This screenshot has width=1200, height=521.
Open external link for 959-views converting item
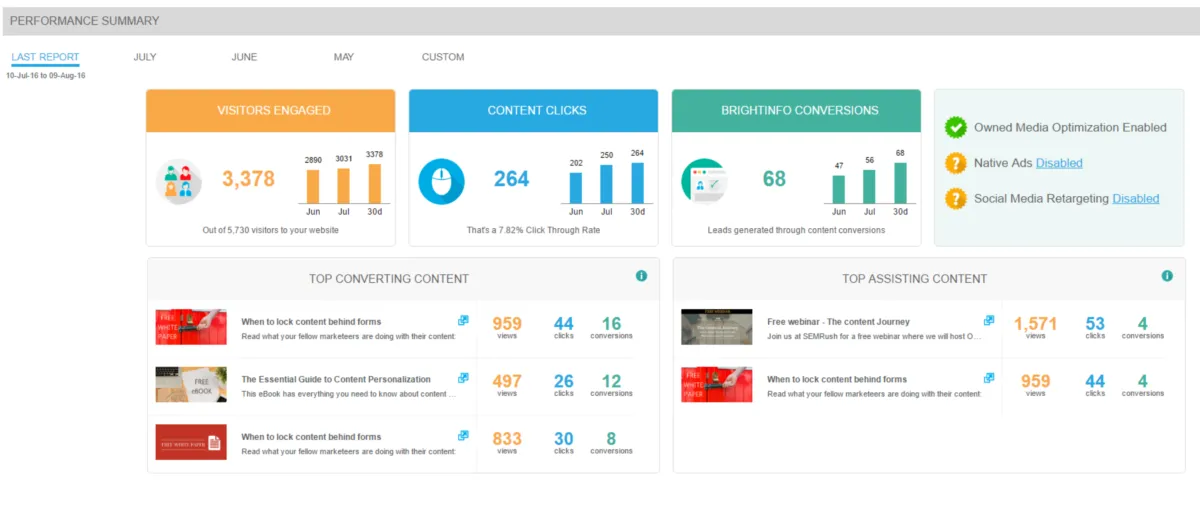click(x=463, y=321)
